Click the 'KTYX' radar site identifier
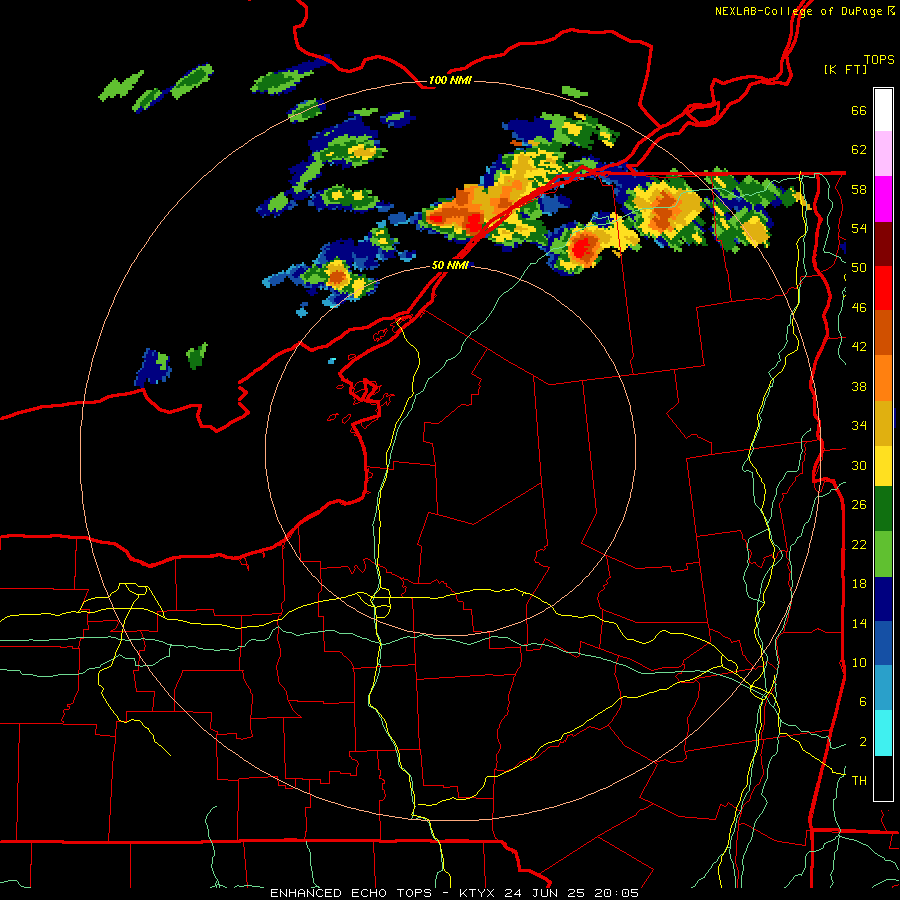This screenshot has height=900, width=900. click(479, 893)
